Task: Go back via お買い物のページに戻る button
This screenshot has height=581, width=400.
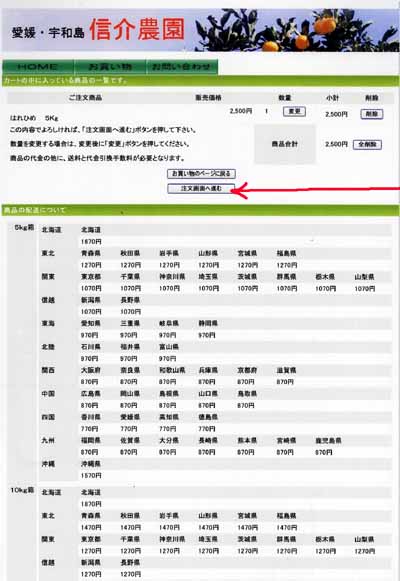Action: coord(201,173)
